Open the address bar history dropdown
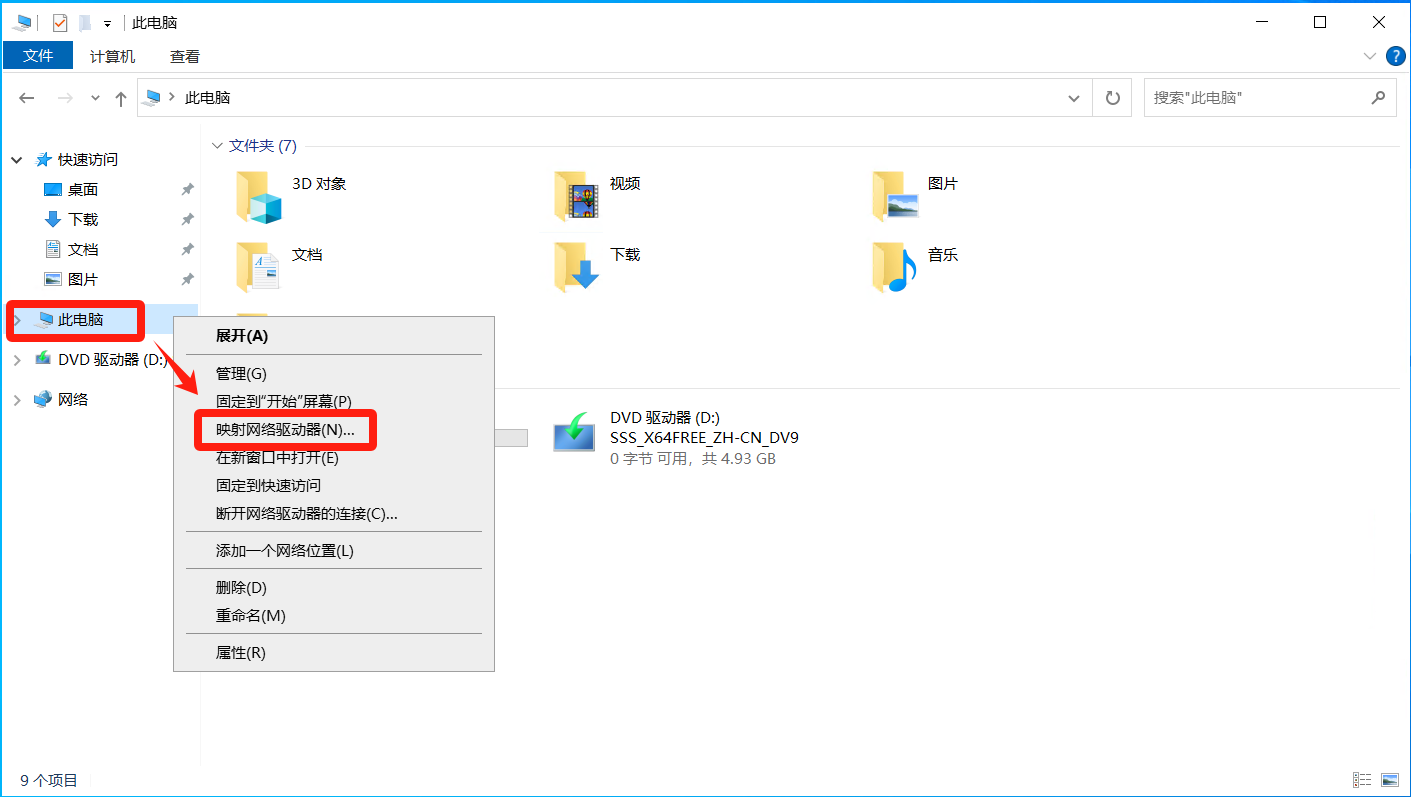Viewport: 1411px width, 797px height. click(1074, 98)
